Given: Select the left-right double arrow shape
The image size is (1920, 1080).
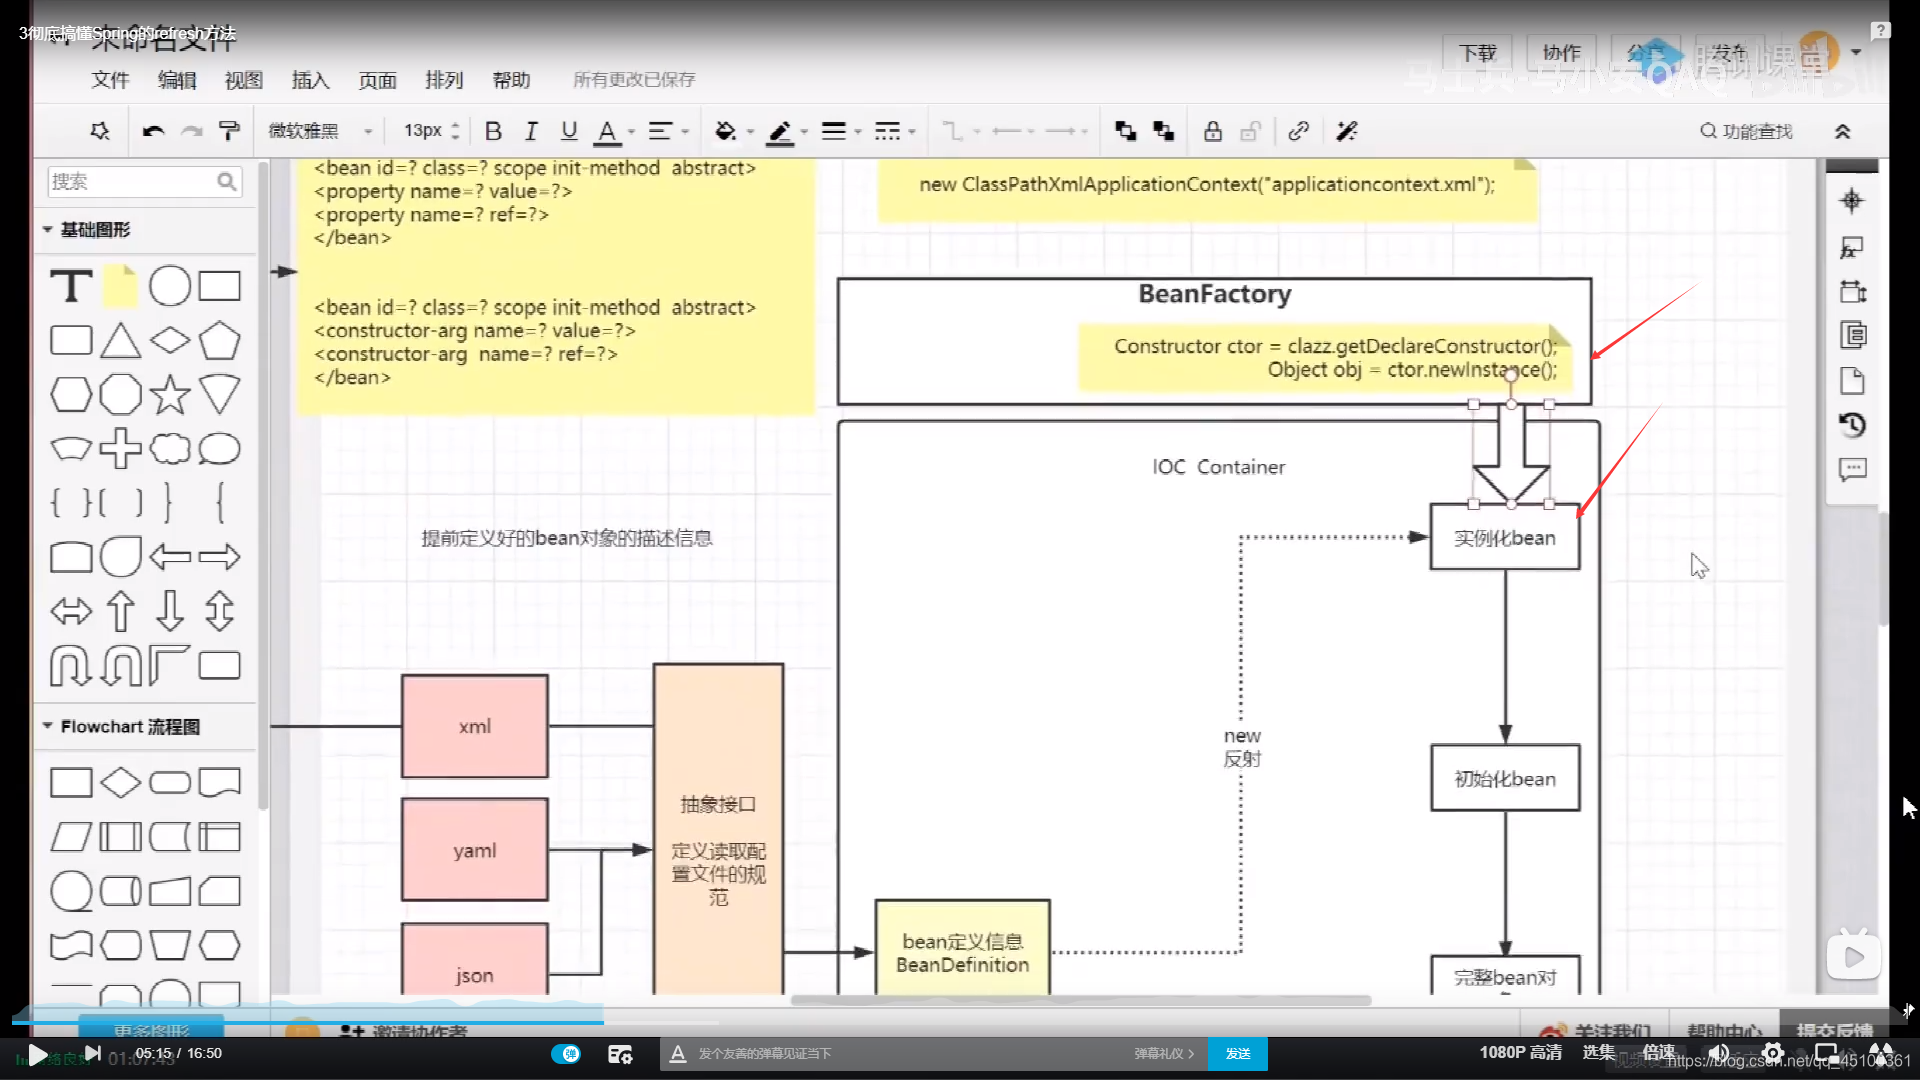Looking at the screenshot, I should coord(71,611).
